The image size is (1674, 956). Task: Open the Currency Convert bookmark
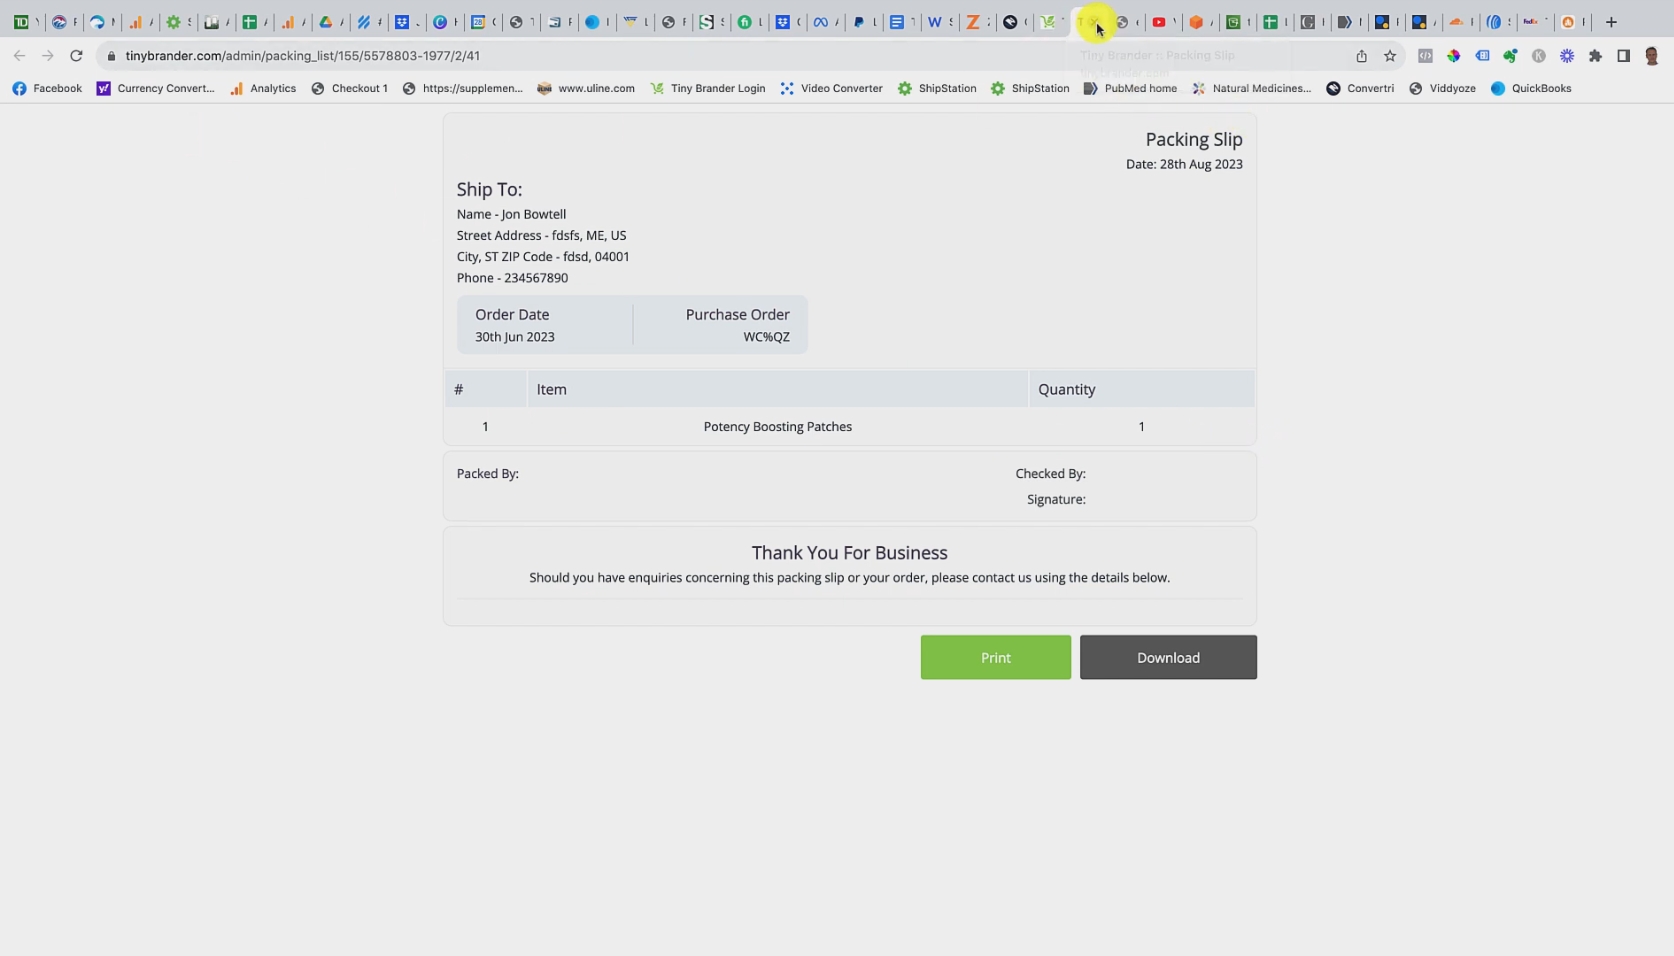click(x=155, y=88)
